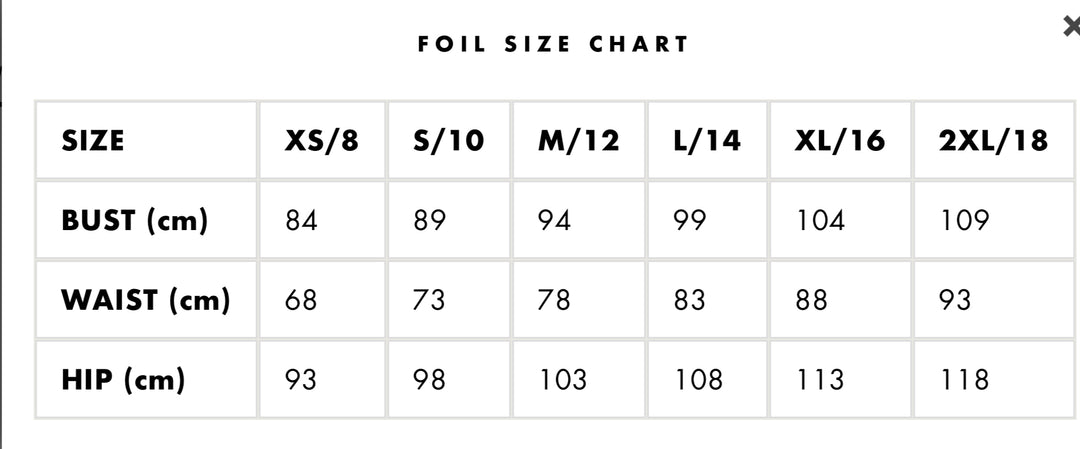Click the BUST (cm) row label

click(x=134, y=220)
